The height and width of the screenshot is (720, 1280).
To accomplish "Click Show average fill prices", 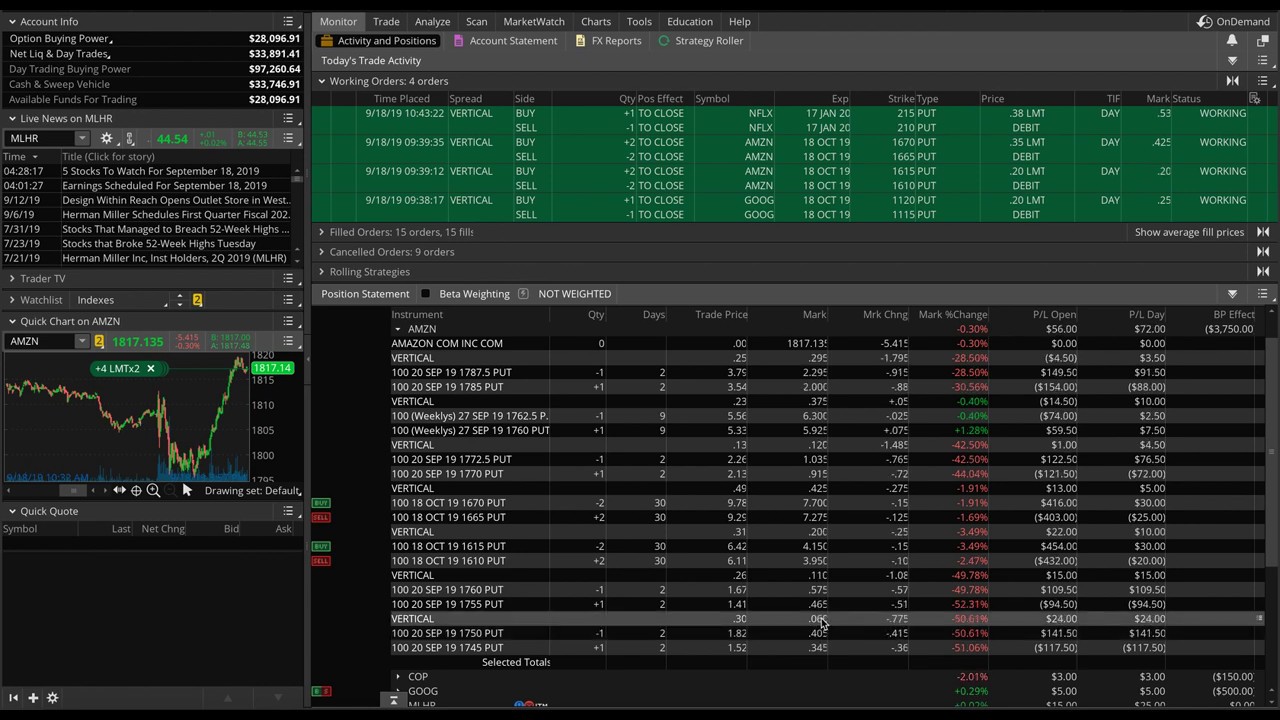I will [1189, 232].
